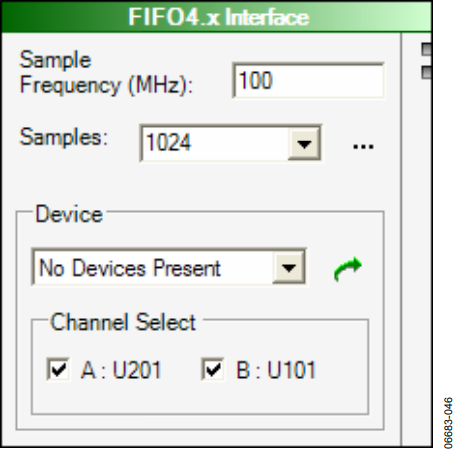Click the Device group box heading
Screen dimensions: 453x449
(69, 214)
